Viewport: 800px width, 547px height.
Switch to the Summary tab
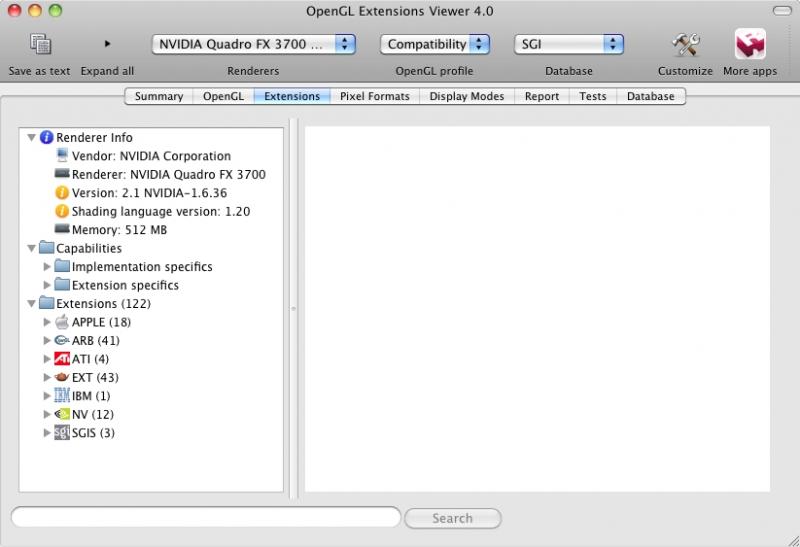[x=159, y=97]
